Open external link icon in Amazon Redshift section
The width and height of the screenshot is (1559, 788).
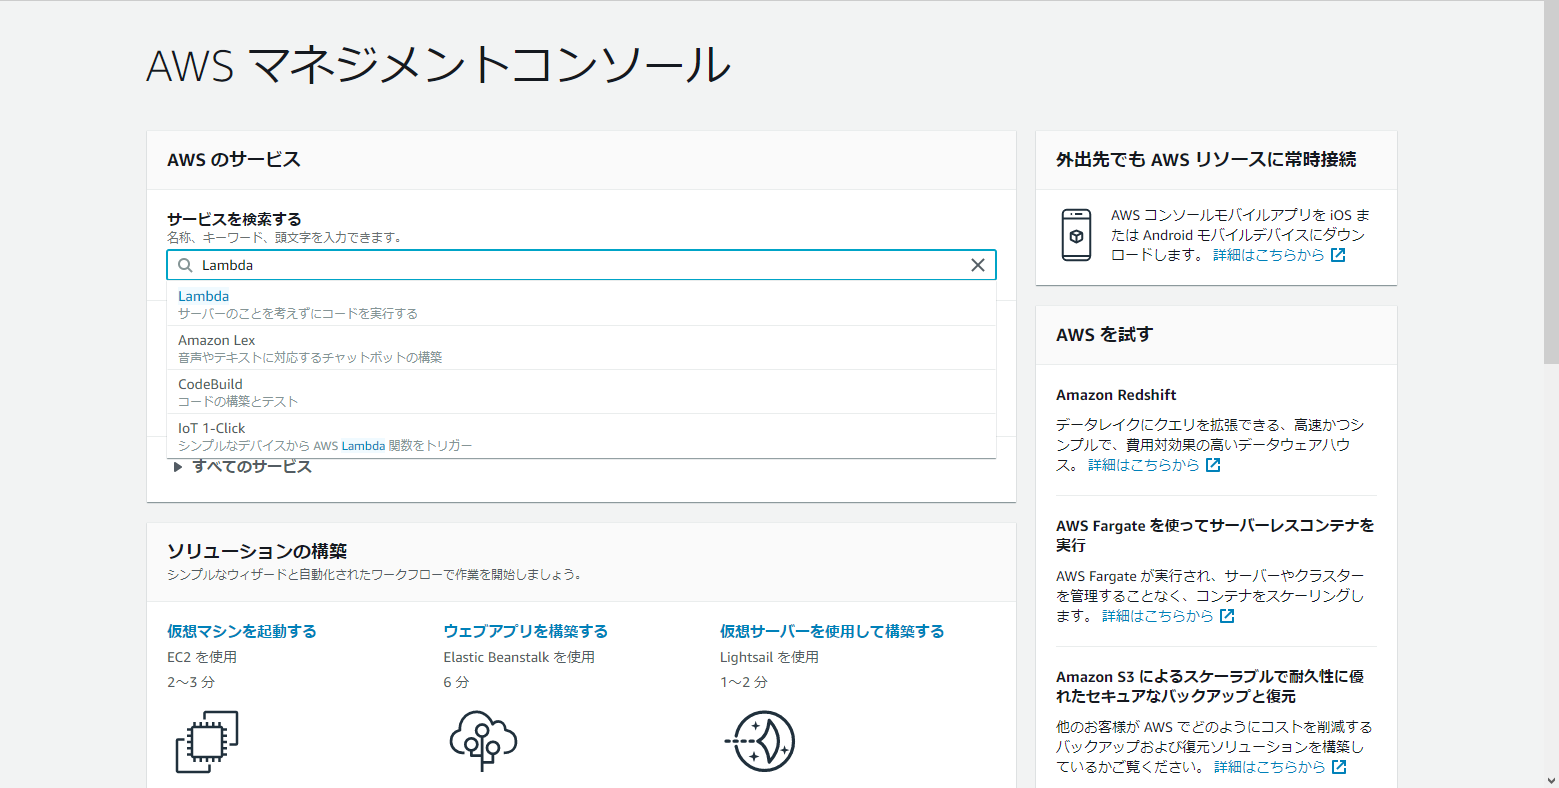click(1213, 465)
